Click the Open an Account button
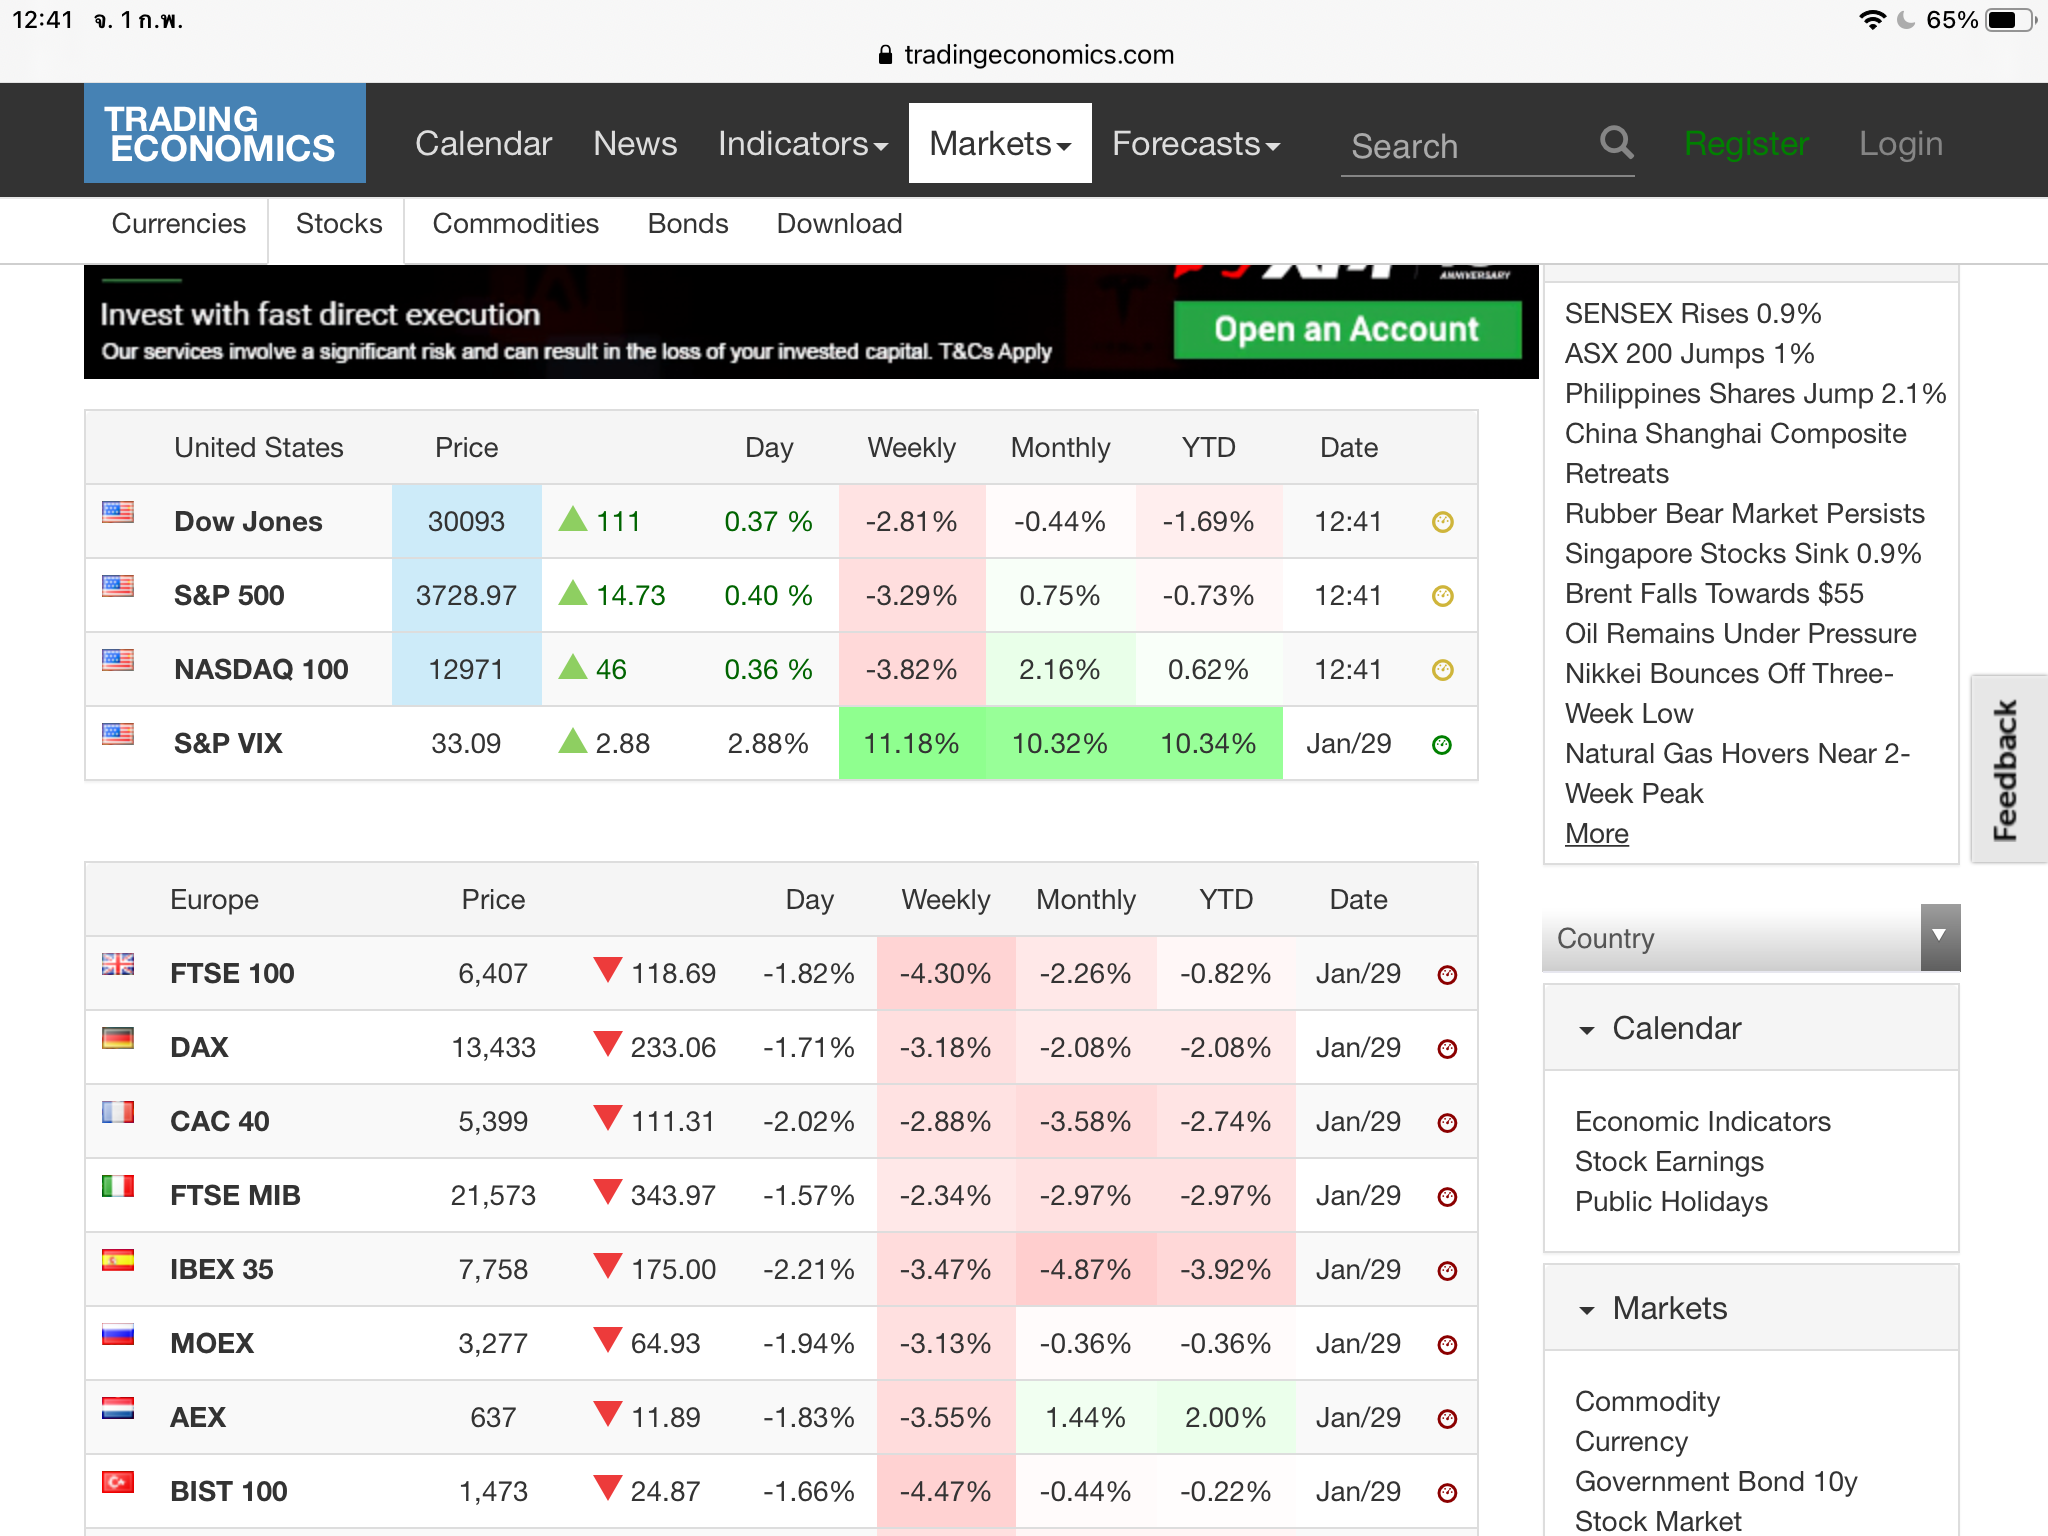 1346,329
